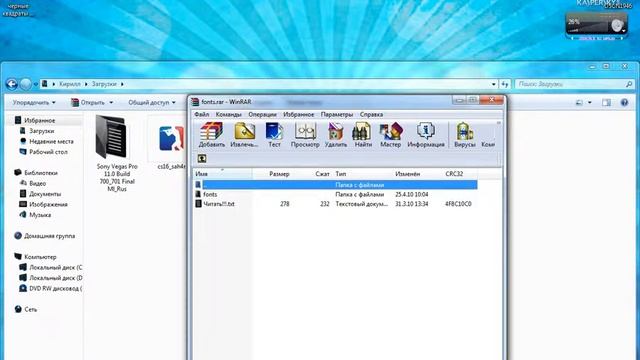640x360 pixels.
Task: Click the Найти (Find) binoculars icon
Action: point(362,135)
